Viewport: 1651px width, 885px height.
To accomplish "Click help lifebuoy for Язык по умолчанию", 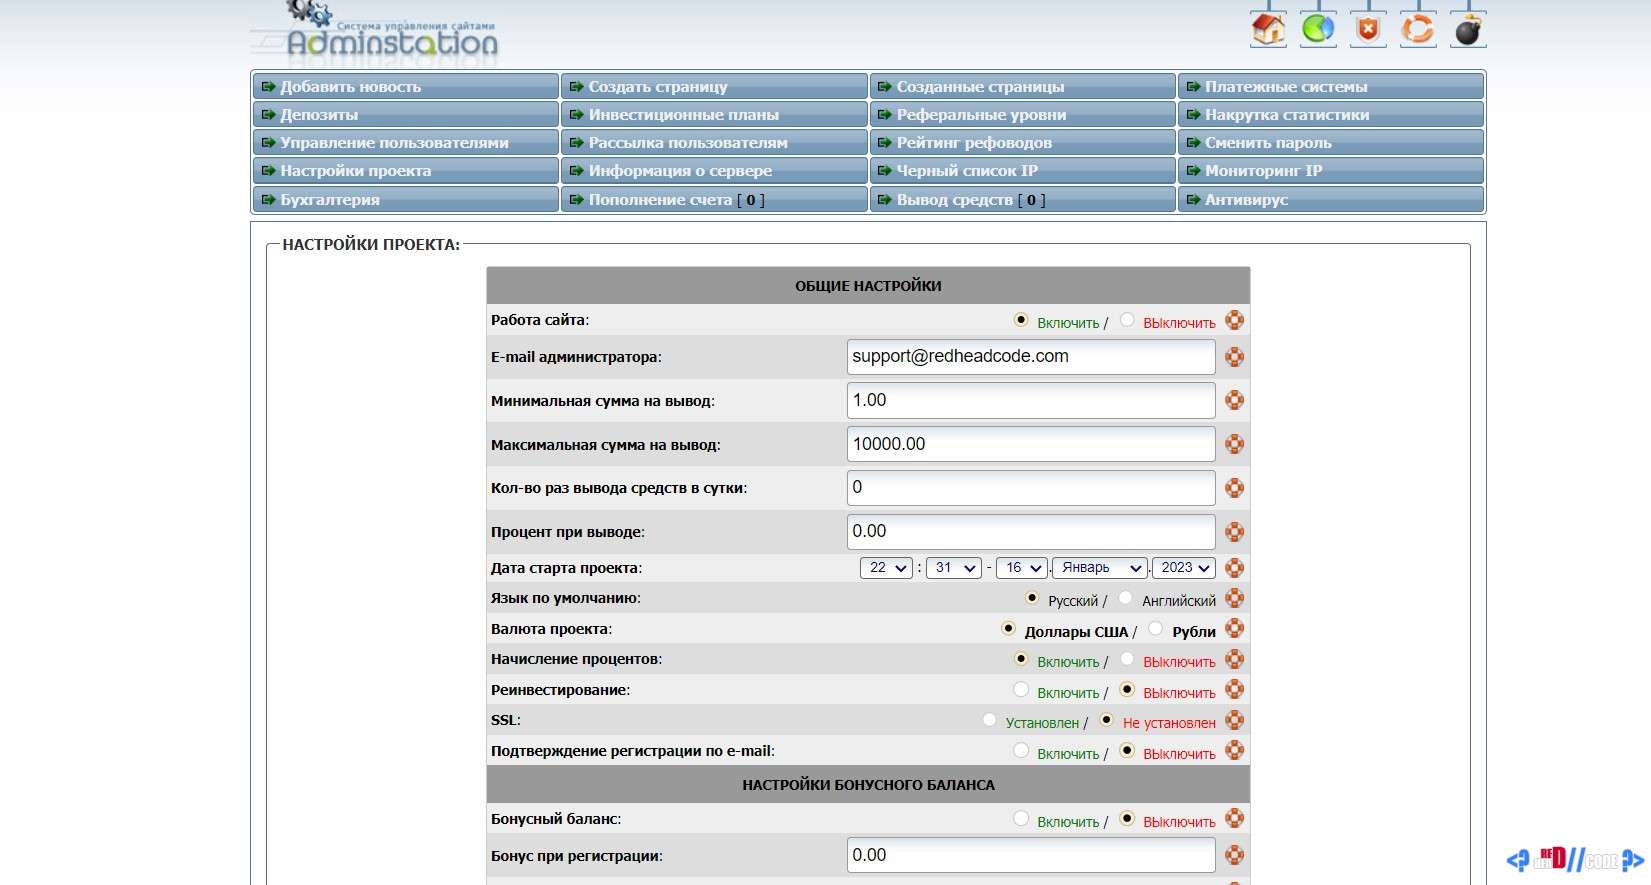I will (x=1235, y=598).
